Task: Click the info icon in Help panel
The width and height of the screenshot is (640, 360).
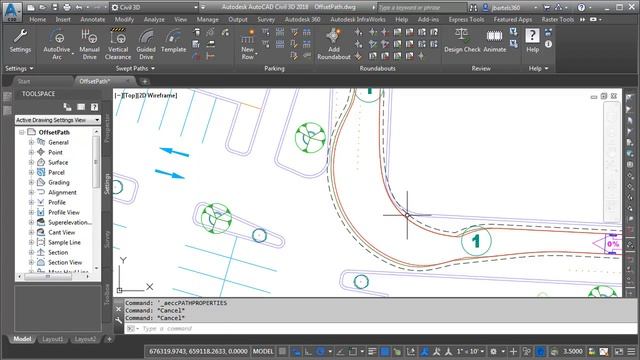Action: coord(548,44)
